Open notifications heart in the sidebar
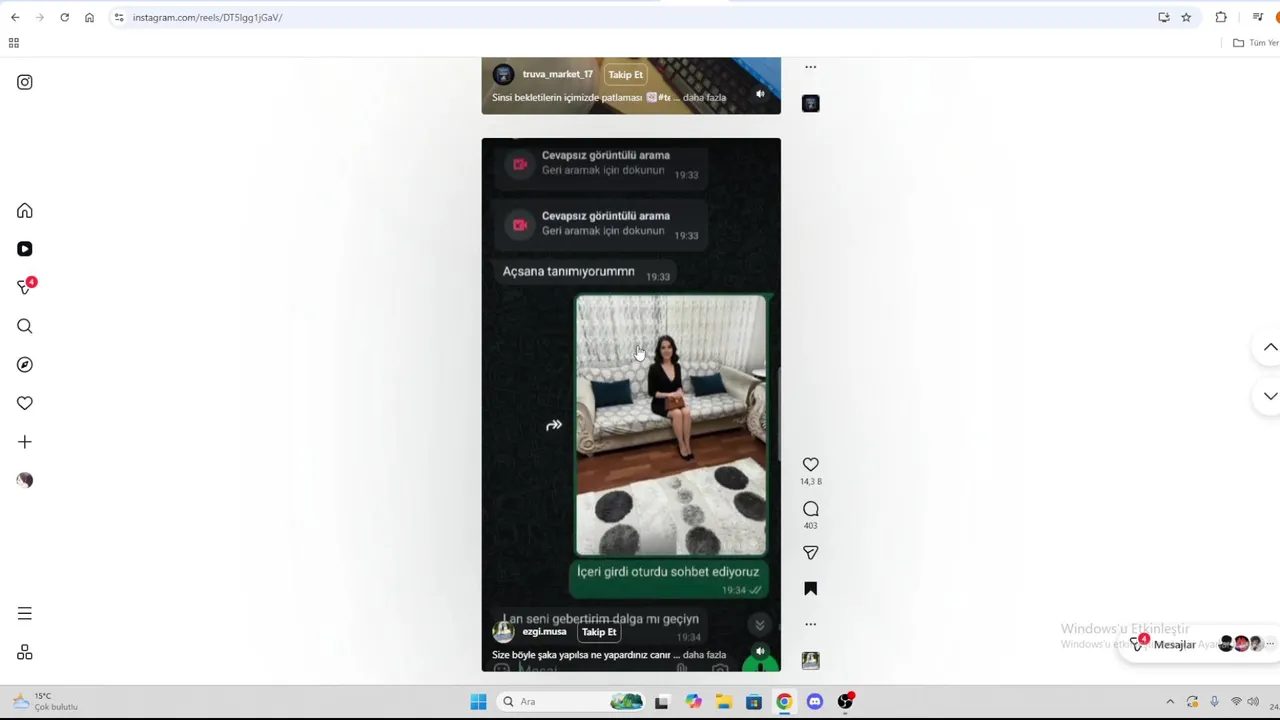1280x720 pixels. click(x=25, y=403)
